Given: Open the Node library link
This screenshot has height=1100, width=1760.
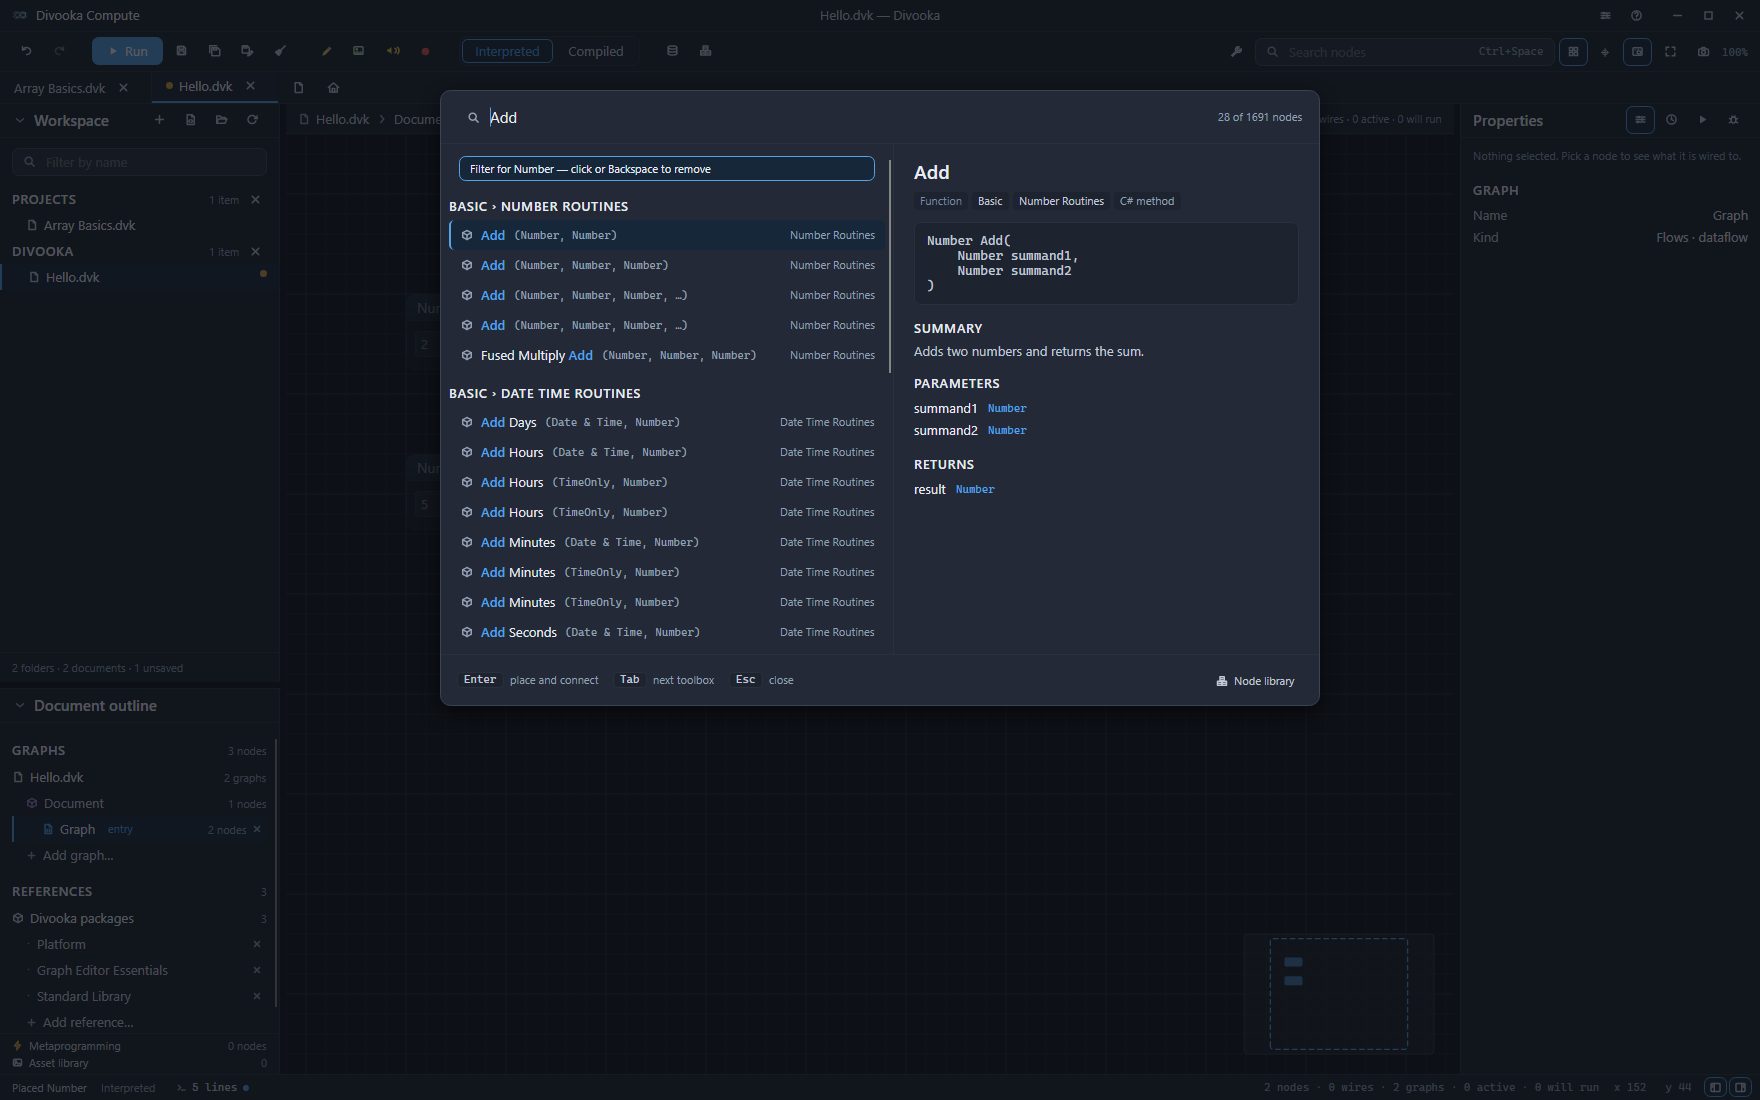Looking at the screenshot, I should click(1255, 681).
